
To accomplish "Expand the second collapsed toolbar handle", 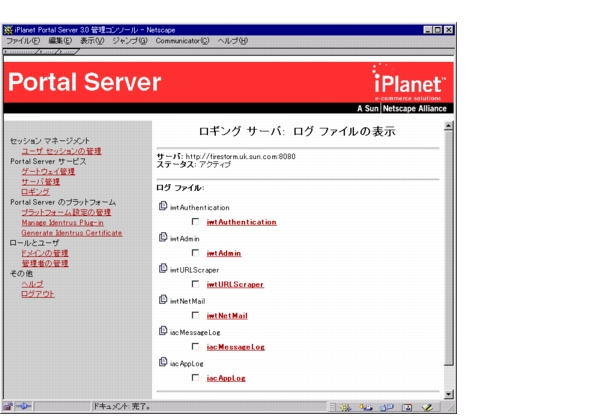I will pyautogui.click(x=48, y=51).
